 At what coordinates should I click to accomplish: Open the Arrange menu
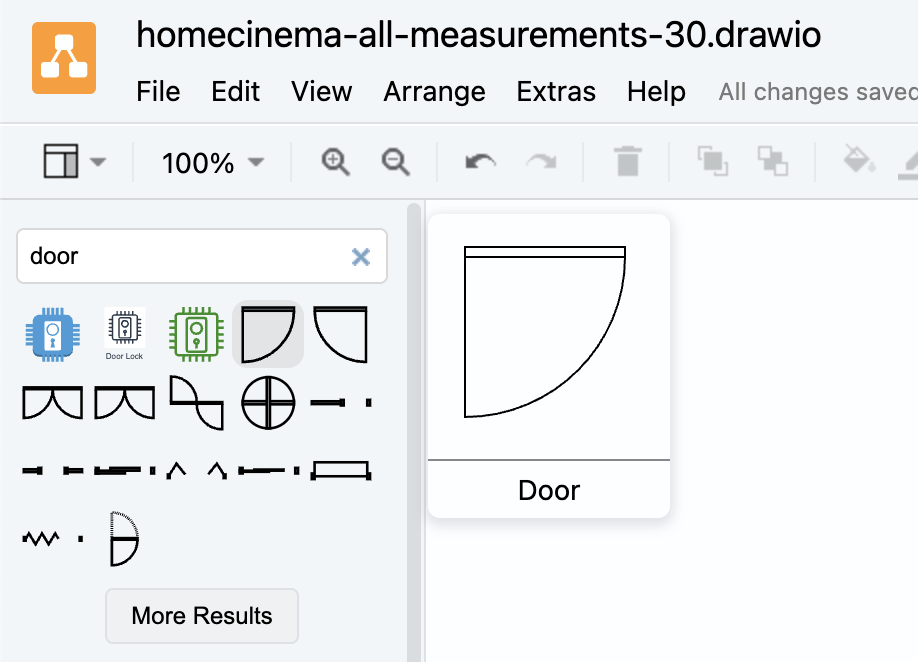(434, 92)
